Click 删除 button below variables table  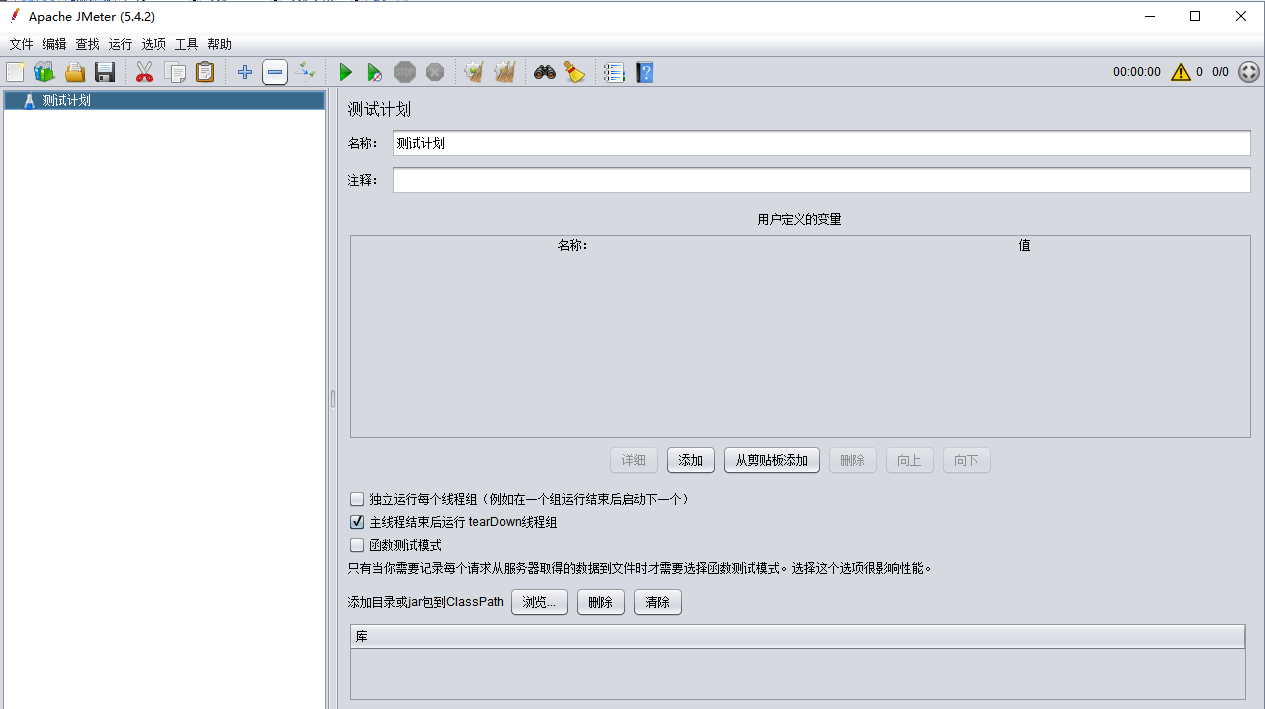(853, 460)
